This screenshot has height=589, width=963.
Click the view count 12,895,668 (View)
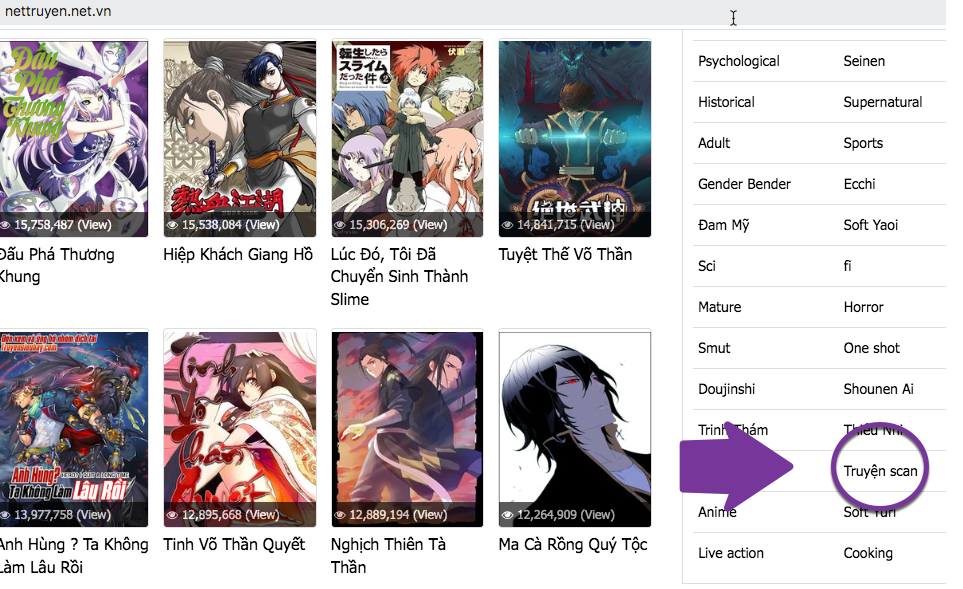click(x=230, y=515)
